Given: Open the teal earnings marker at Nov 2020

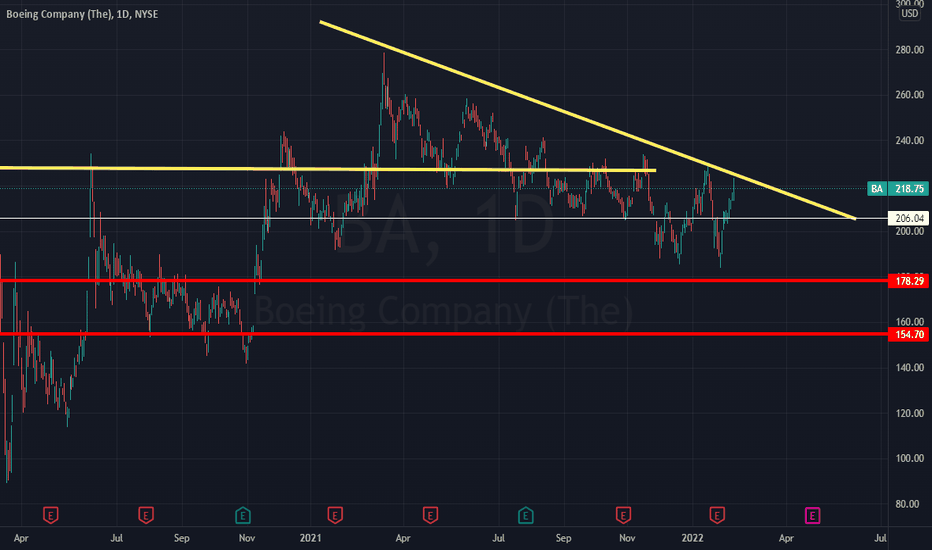Looking at the screenshot, I should (x=243, y=515).
